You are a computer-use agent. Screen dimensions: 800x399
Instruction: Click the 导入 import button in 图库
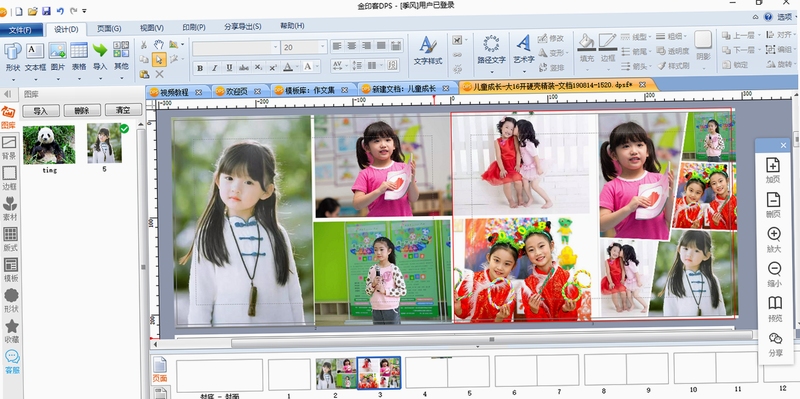(x=41, y=111)
